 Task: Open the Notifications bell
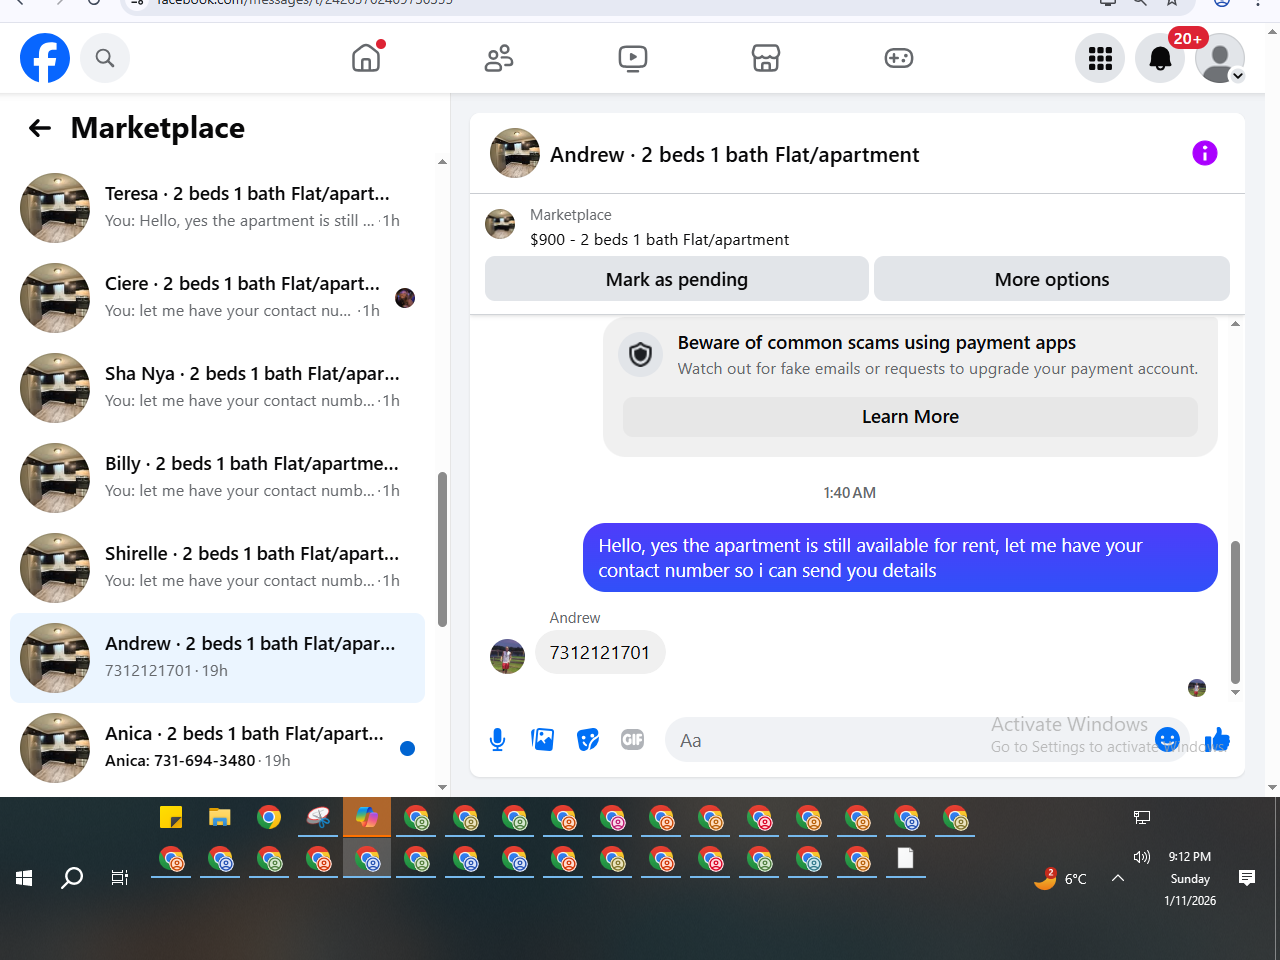coord(1160,58)
